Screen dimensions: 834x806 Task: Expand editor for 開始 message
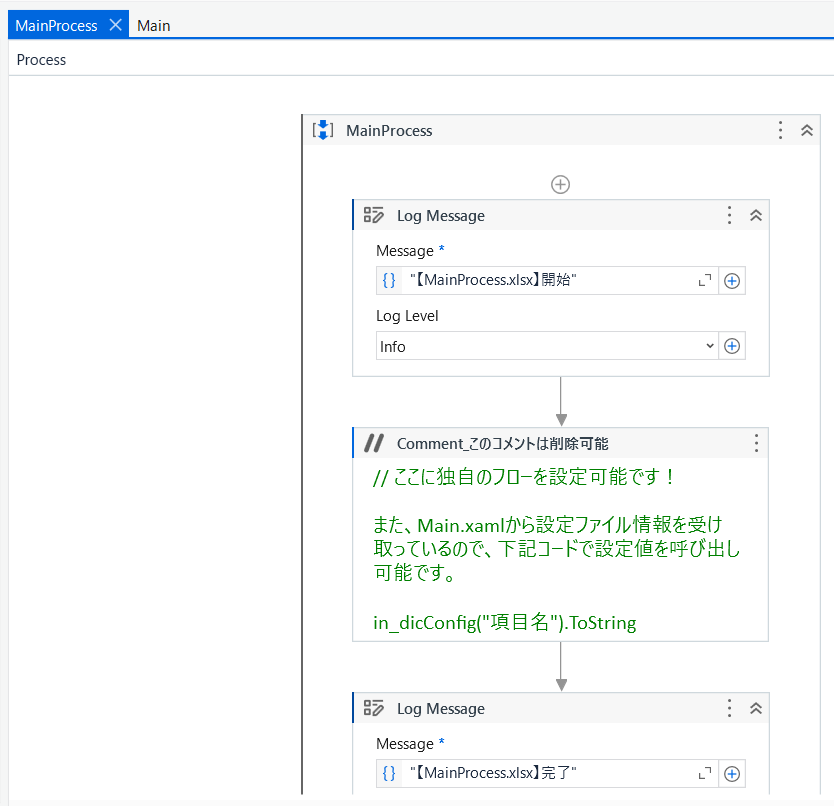pos(705,280)
